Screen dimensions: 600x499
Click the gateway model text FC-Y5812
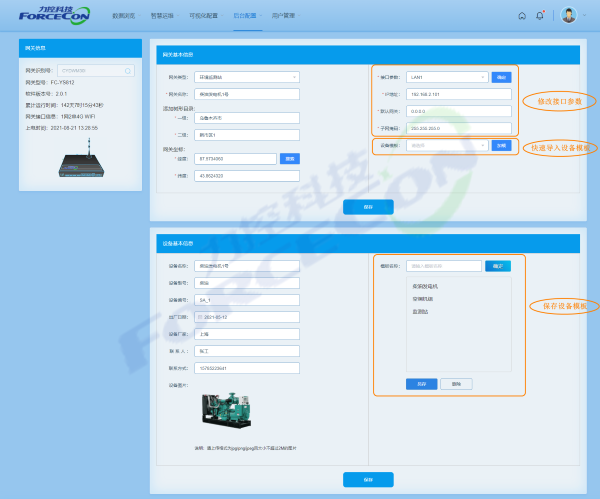(62, 82)
